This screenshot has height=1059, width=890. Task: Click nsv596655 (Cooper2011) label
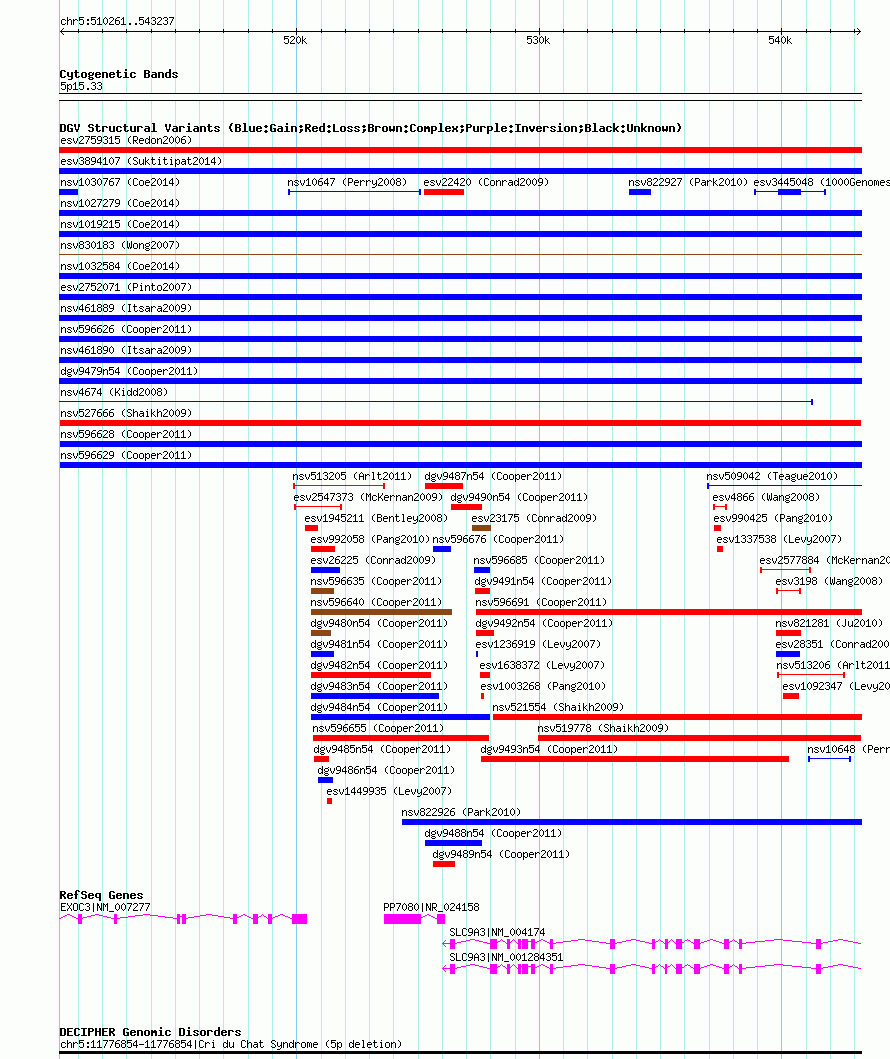(x=378, y=728)
